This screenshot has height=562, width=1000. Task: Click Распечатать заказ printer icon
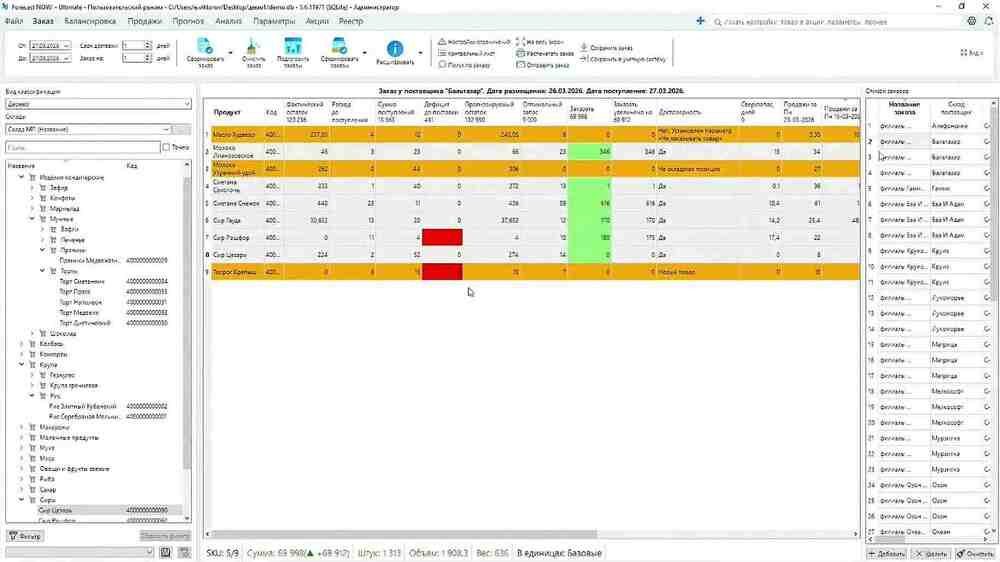tap(520, 54)
